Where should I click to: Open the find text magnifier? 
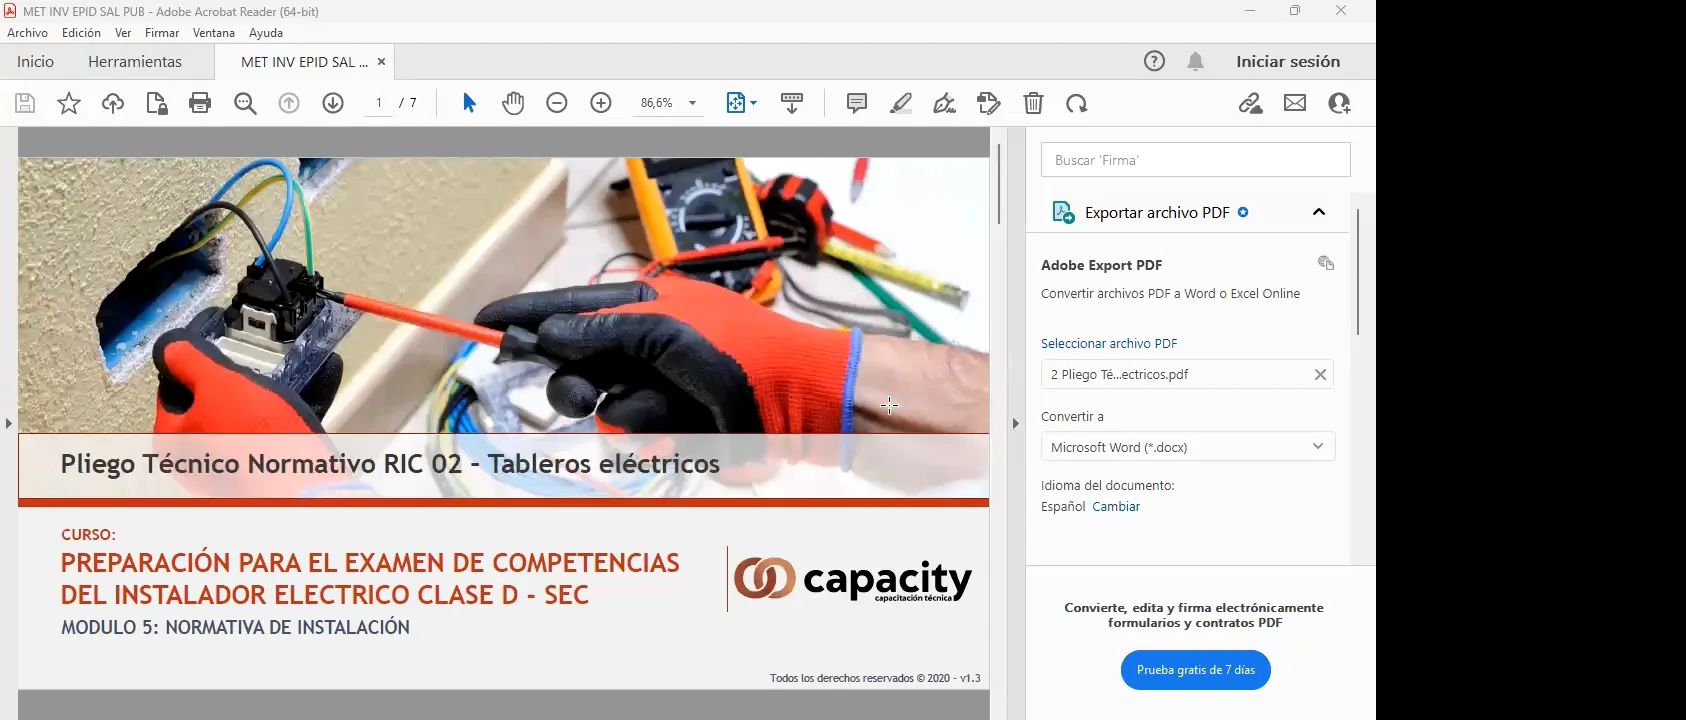point(245,103)
